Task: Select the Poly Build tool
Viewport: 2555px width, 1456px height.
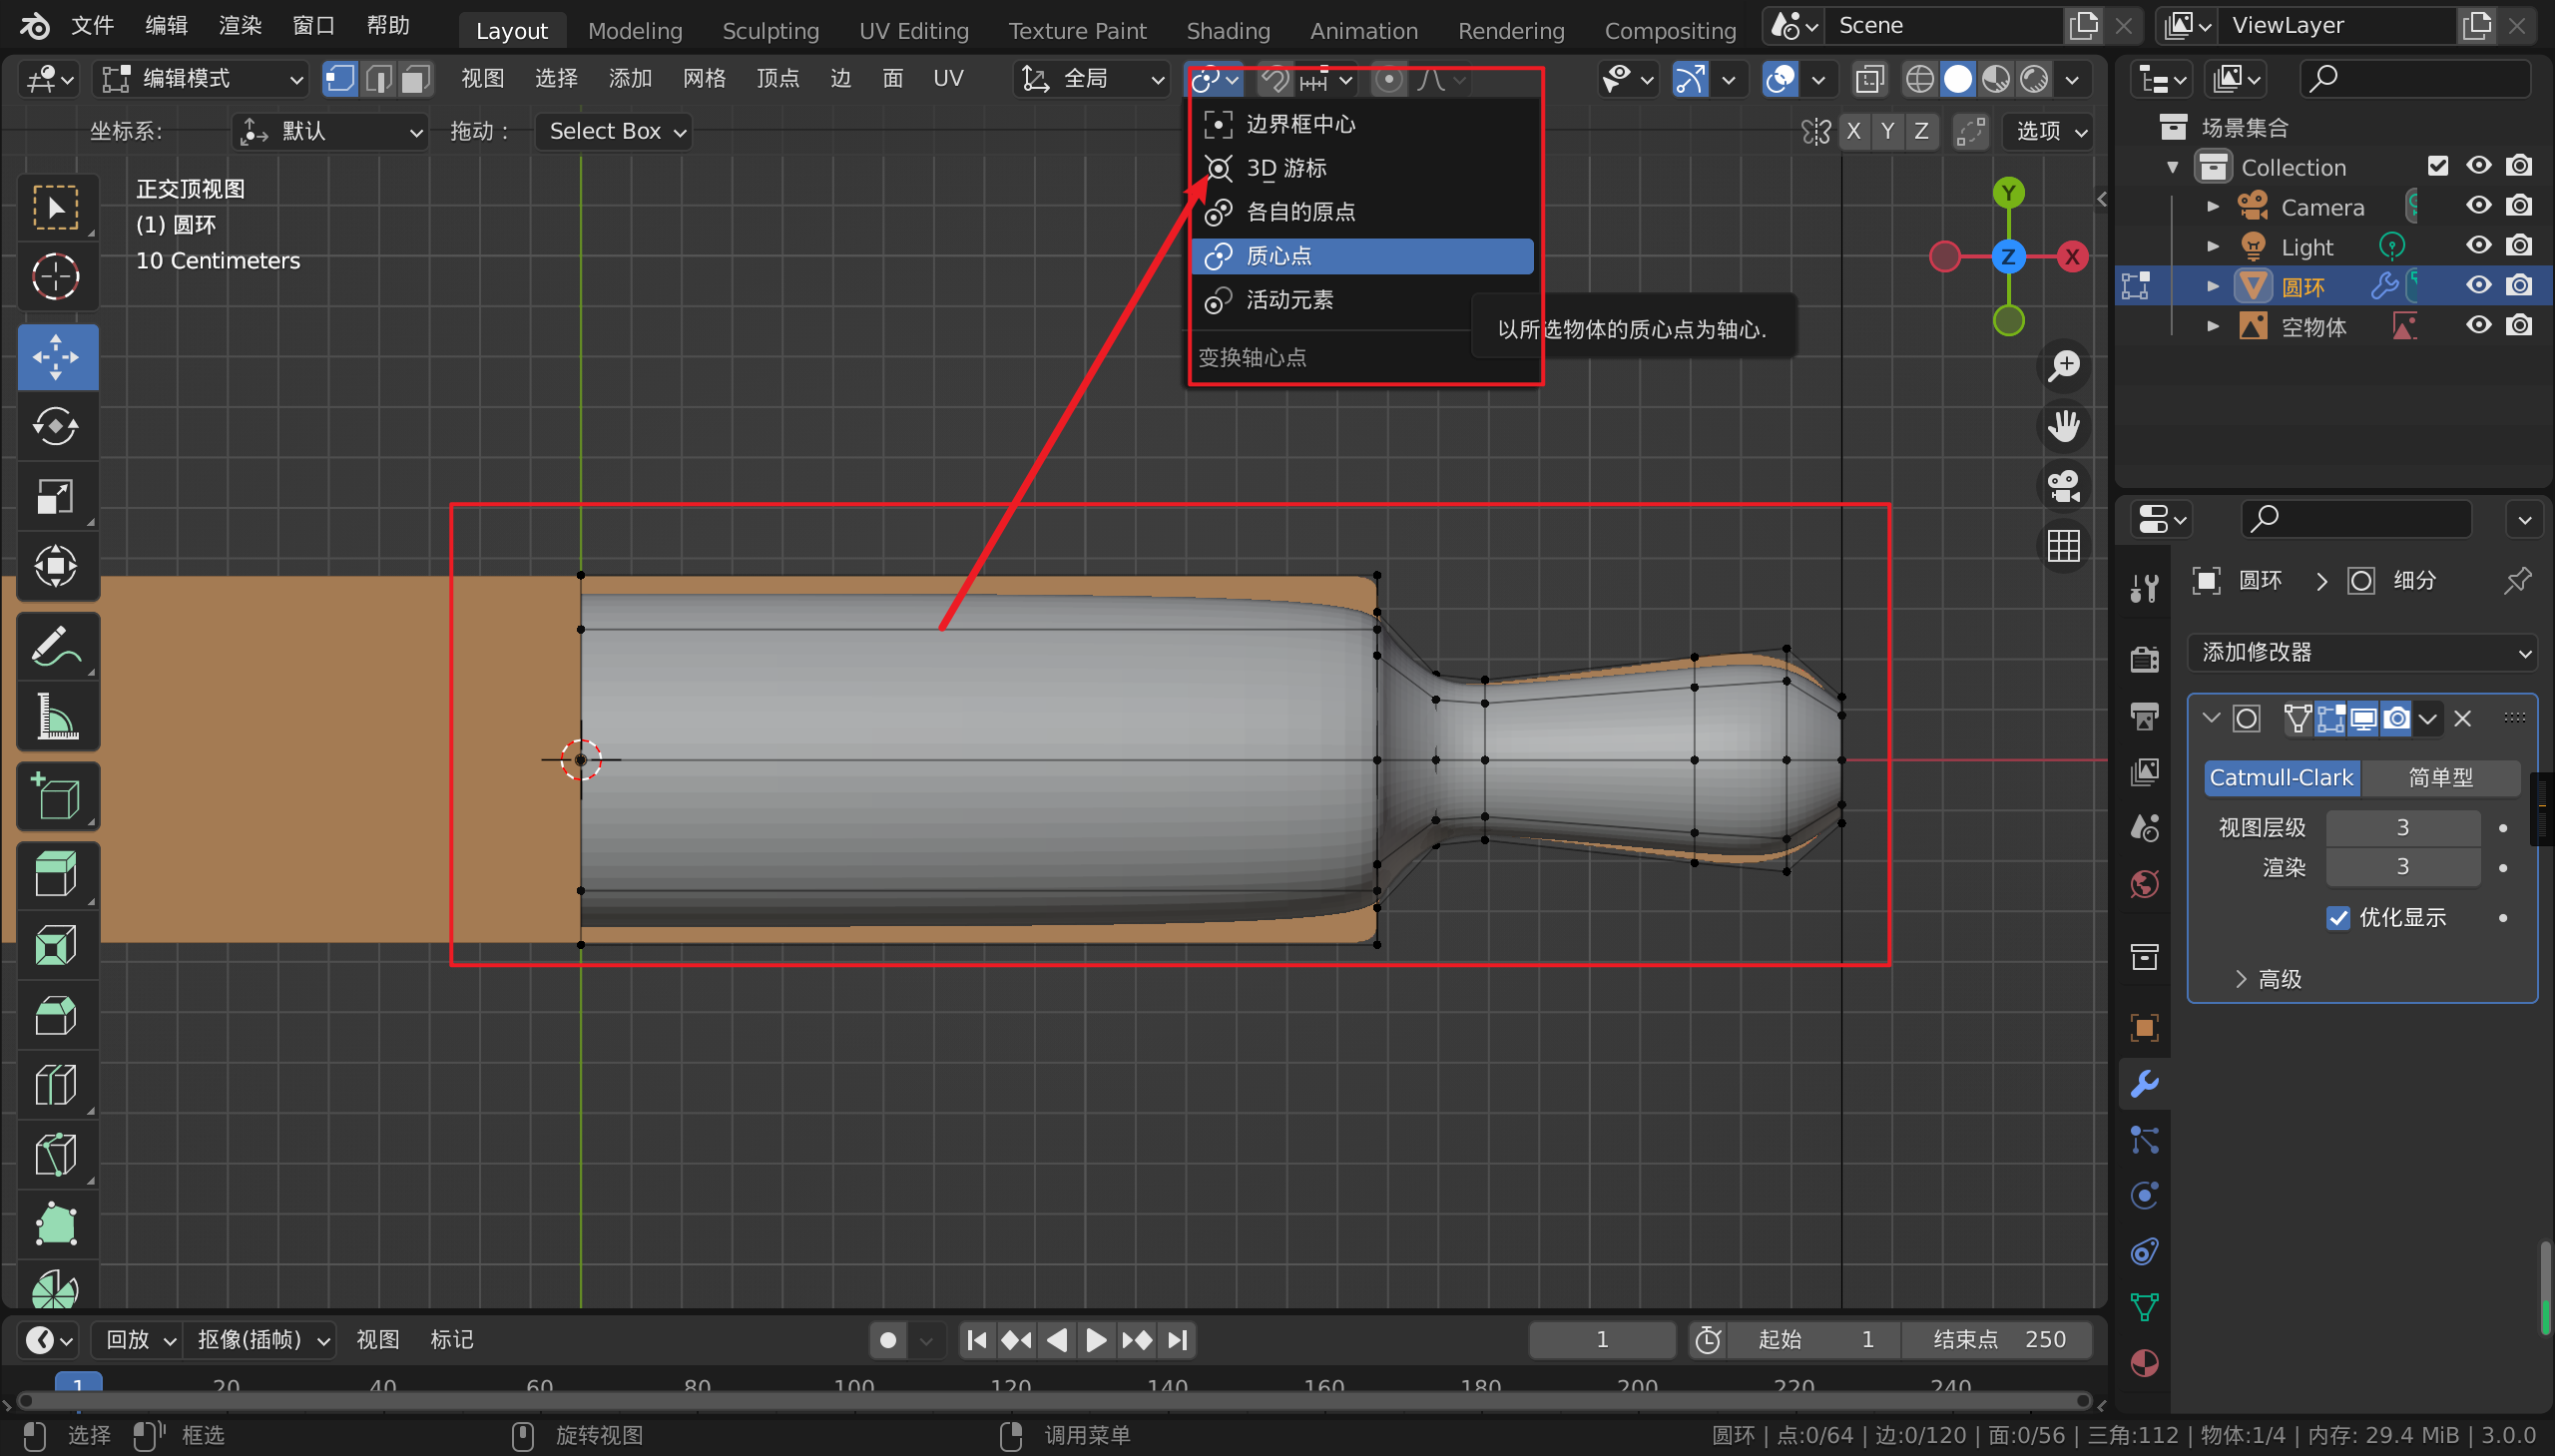Action: [57, 1226]
